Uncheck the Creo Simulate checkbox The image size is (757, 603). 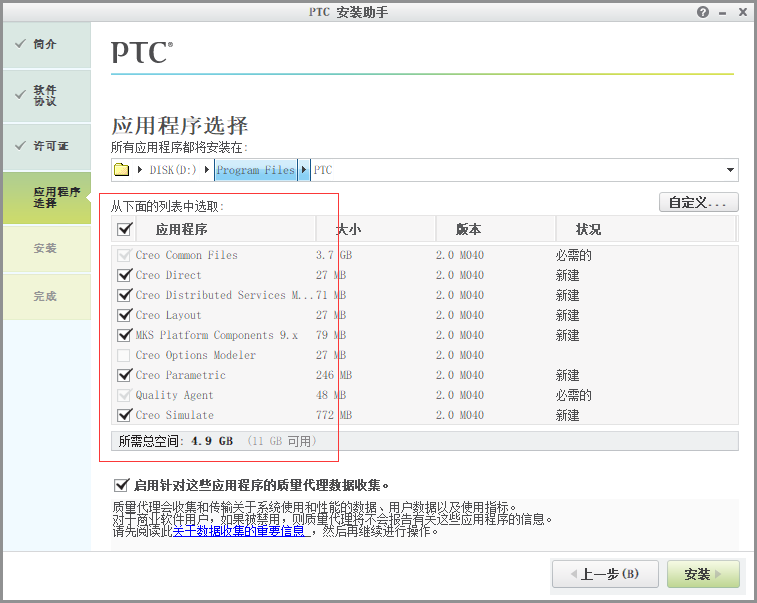tap(125, 415)
